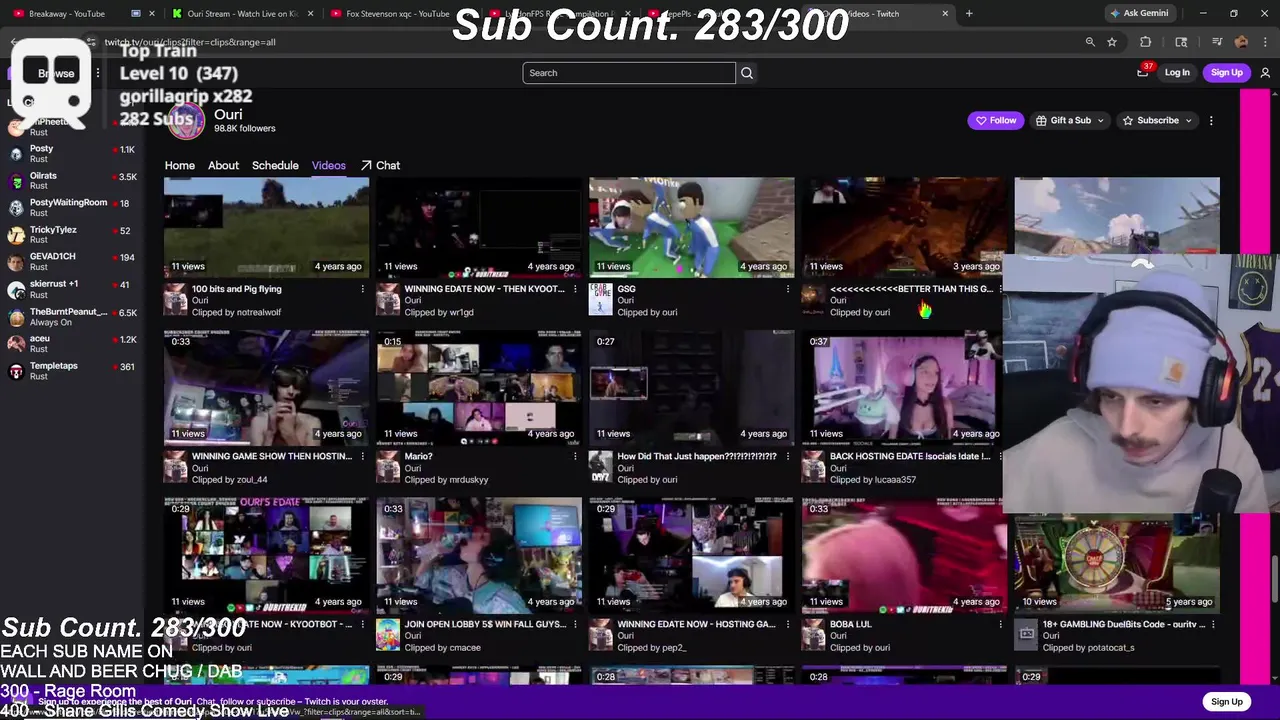Open 'Clipped by lucaaa357' link
This screenshot has height=720, width=1280.
873,480
